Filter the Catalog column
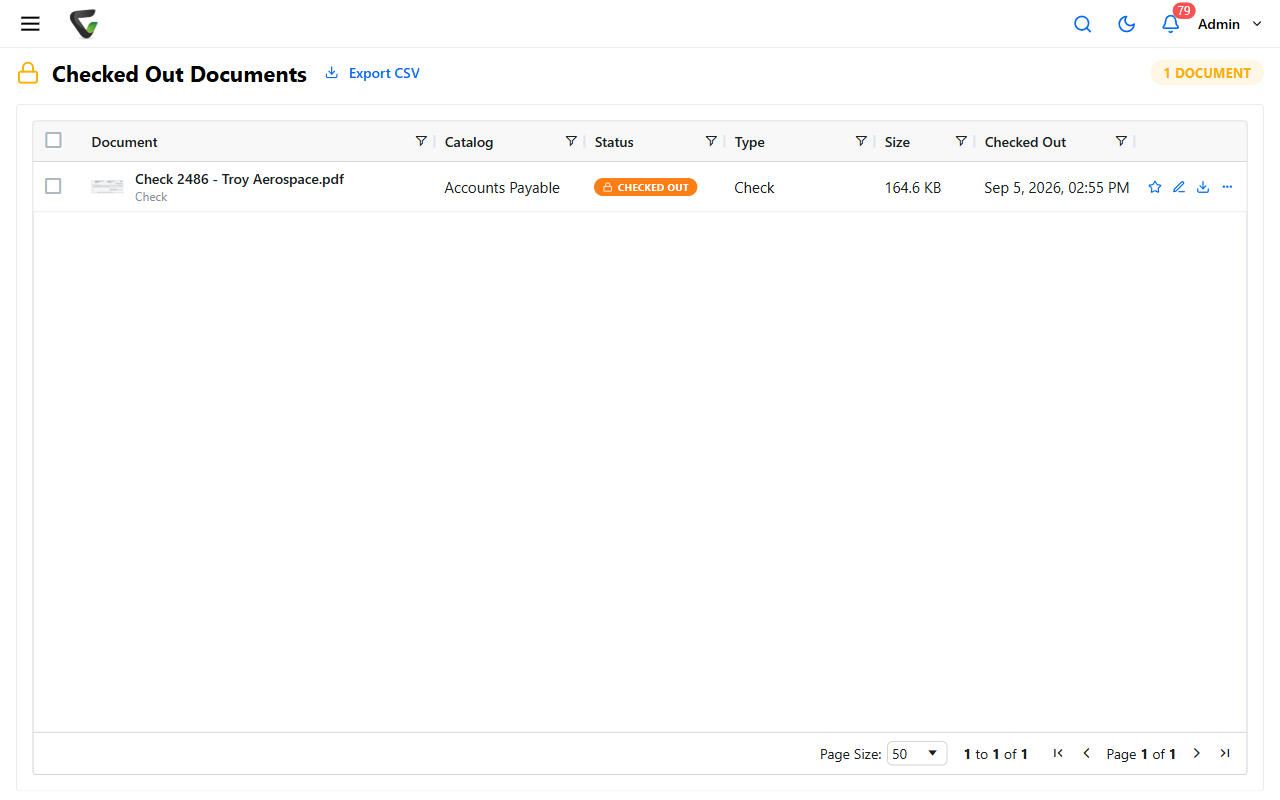 point(571,141)
